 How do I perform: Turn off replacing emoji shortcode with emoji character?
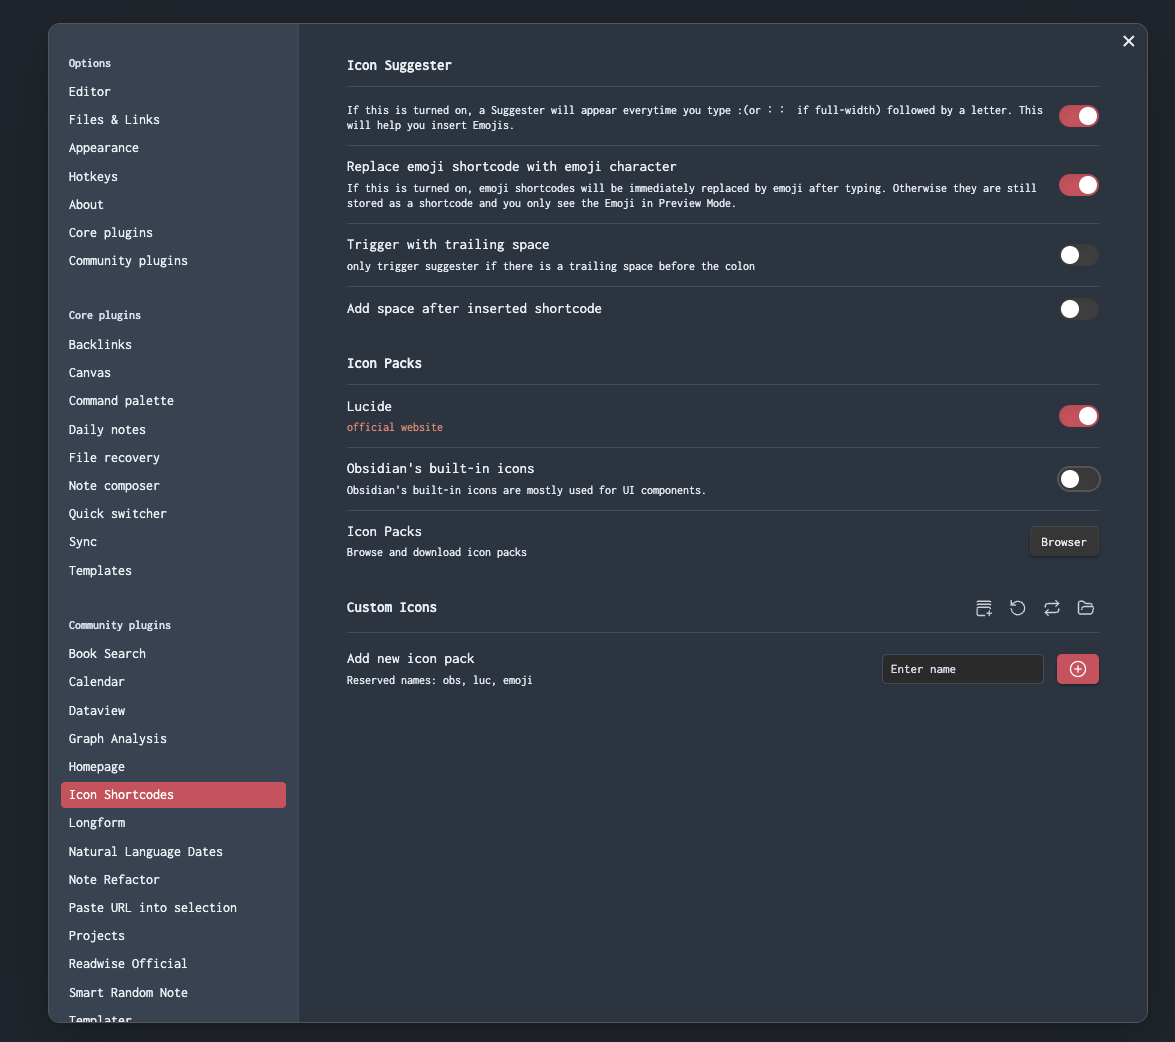1078,185
